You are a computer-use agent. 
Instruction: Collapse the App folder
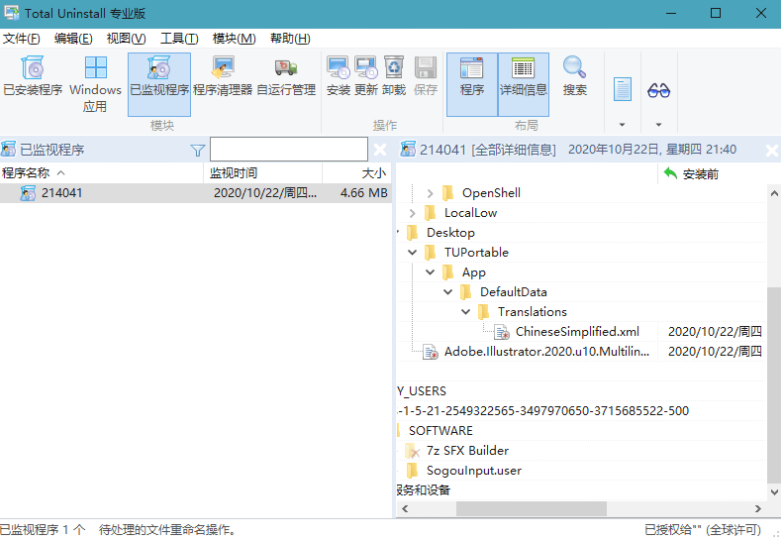click(x=430, y=272)
